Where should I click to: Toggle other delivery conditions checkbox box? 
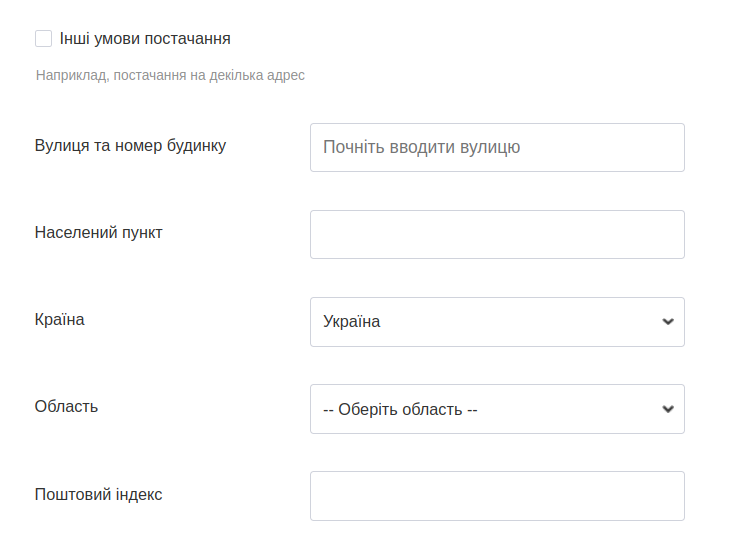click(43, 39)
